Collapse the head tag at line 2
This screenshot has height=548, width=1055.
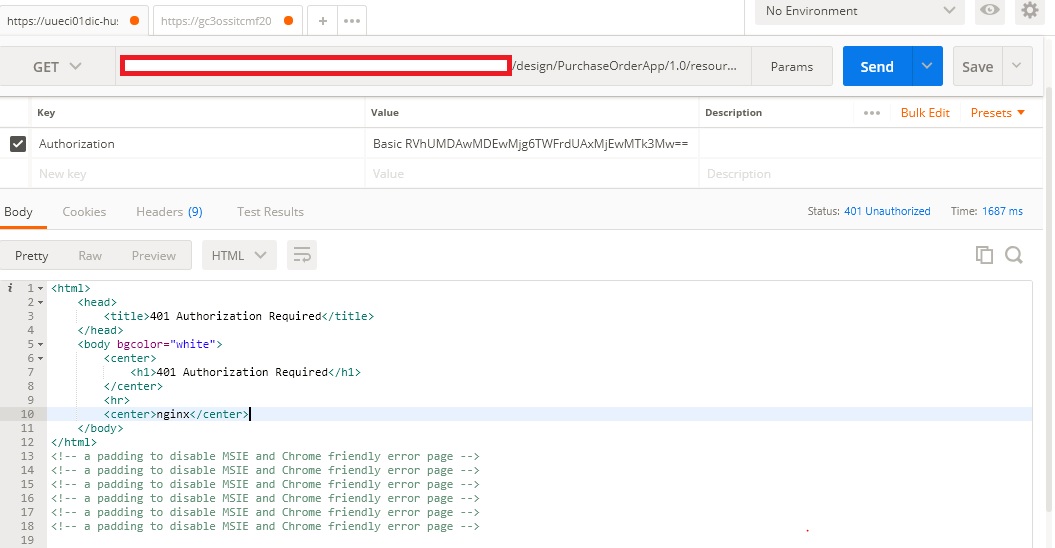(40, 303)
